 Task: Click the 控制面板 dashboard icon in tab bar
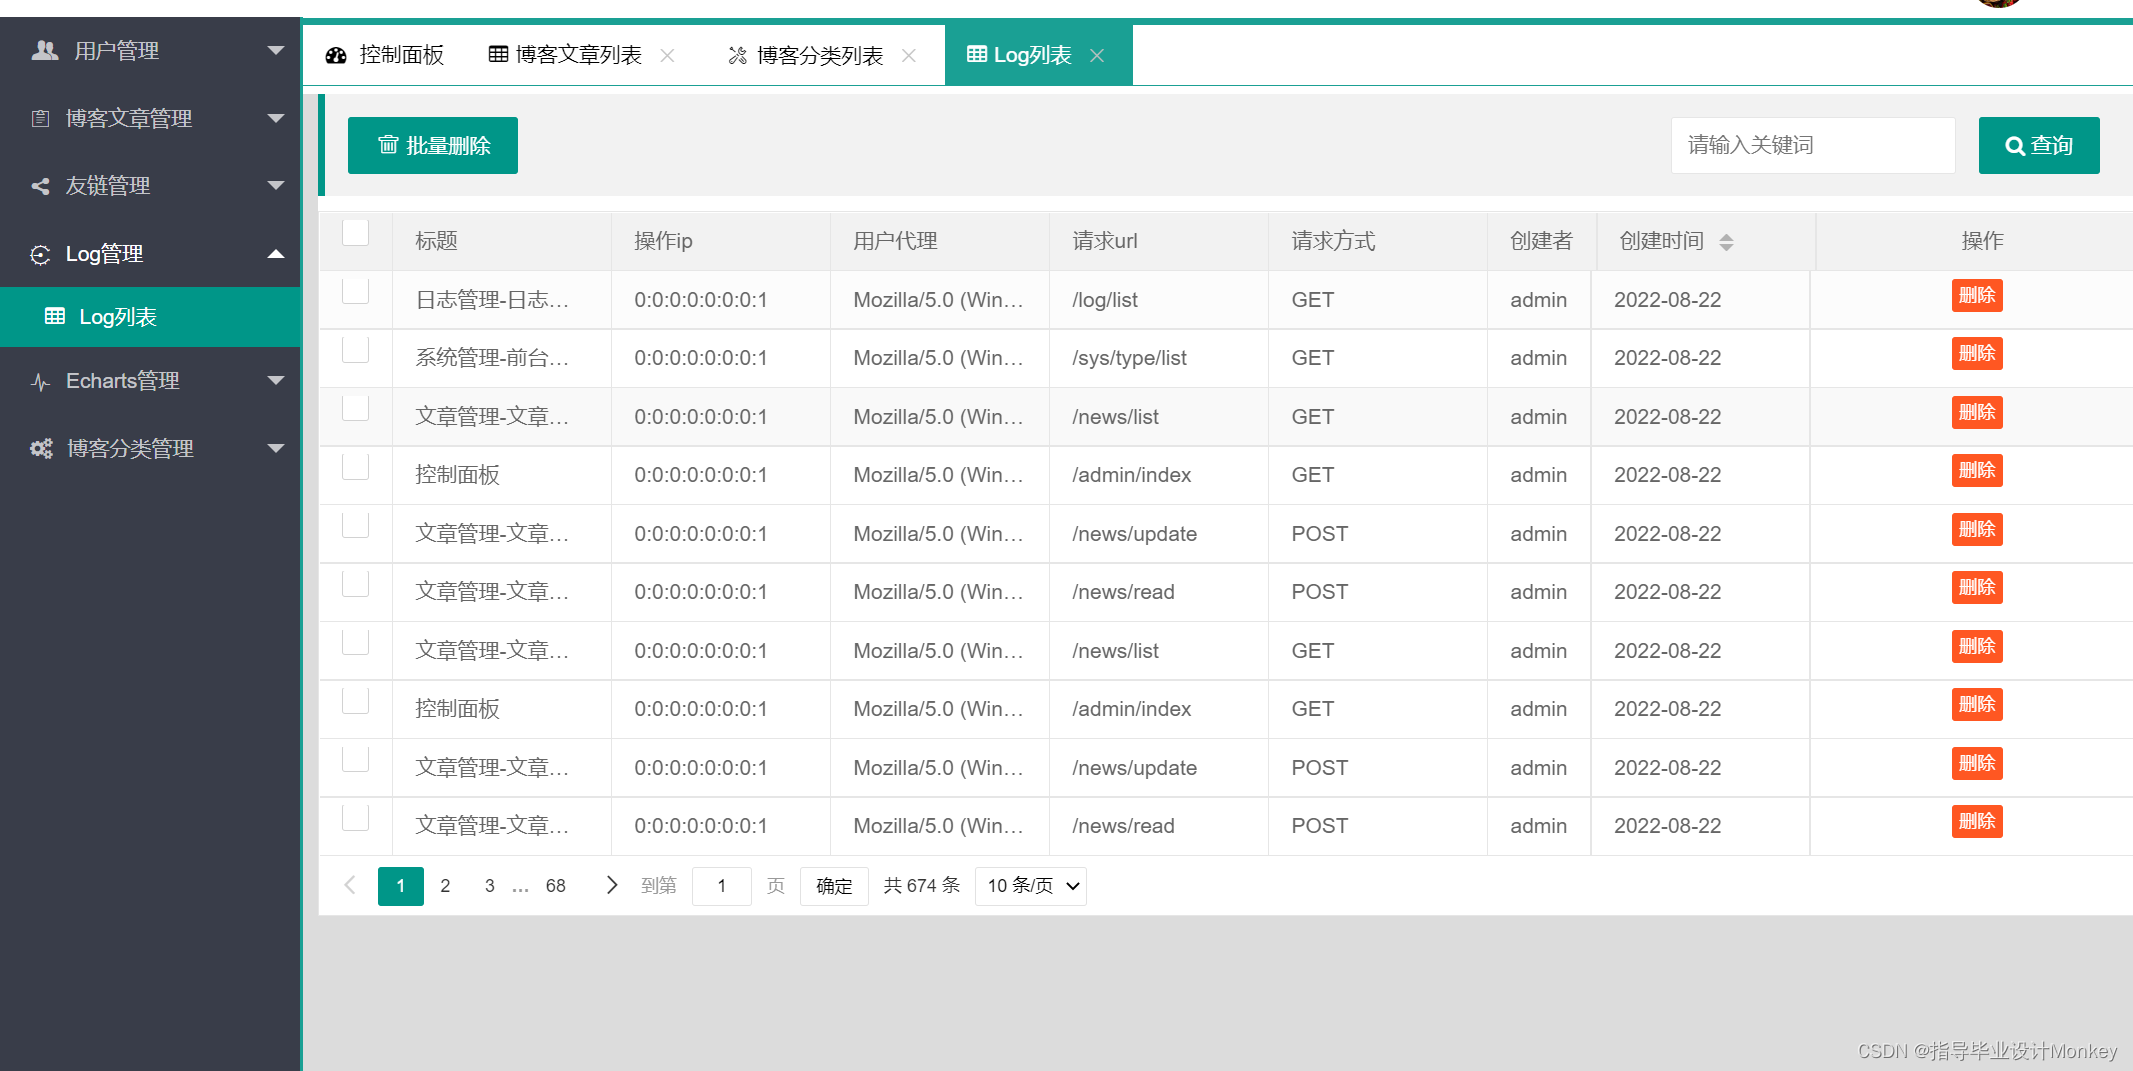pos(336,55)
